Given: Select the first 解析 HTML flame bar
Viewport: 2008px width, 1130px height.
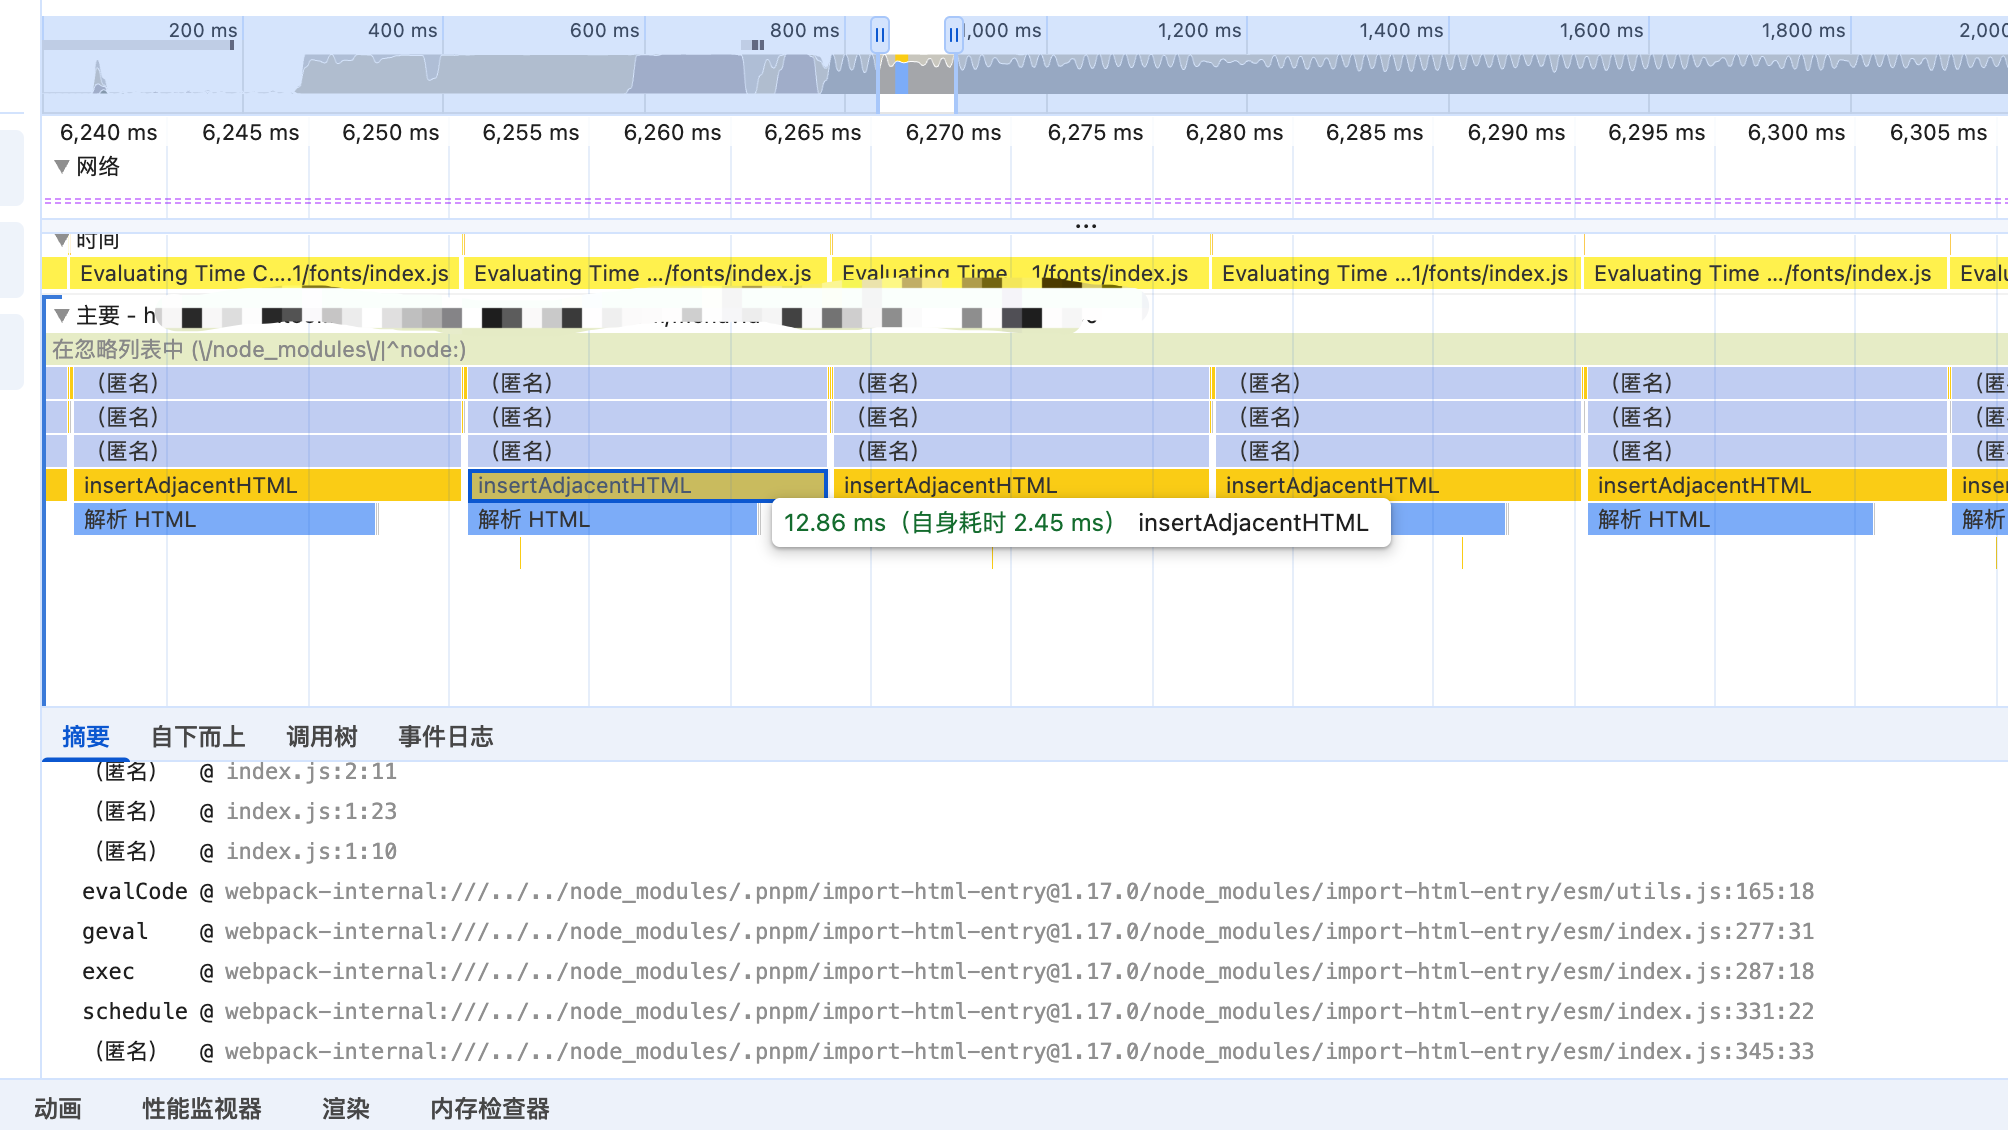Looking at the screenshot, I should (224, 519).
